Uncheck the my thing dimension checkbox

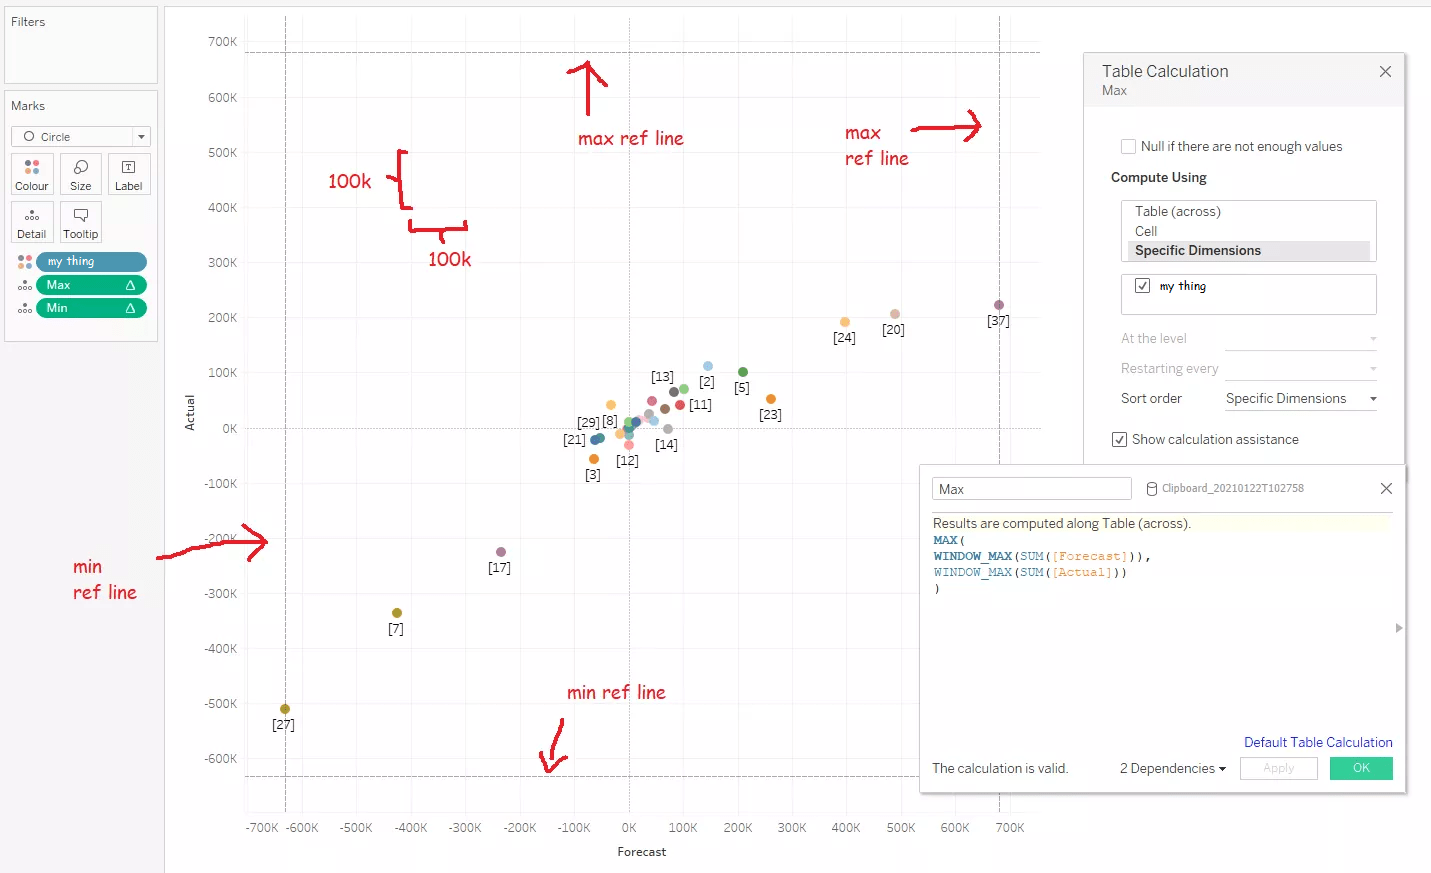point(1142,286)
